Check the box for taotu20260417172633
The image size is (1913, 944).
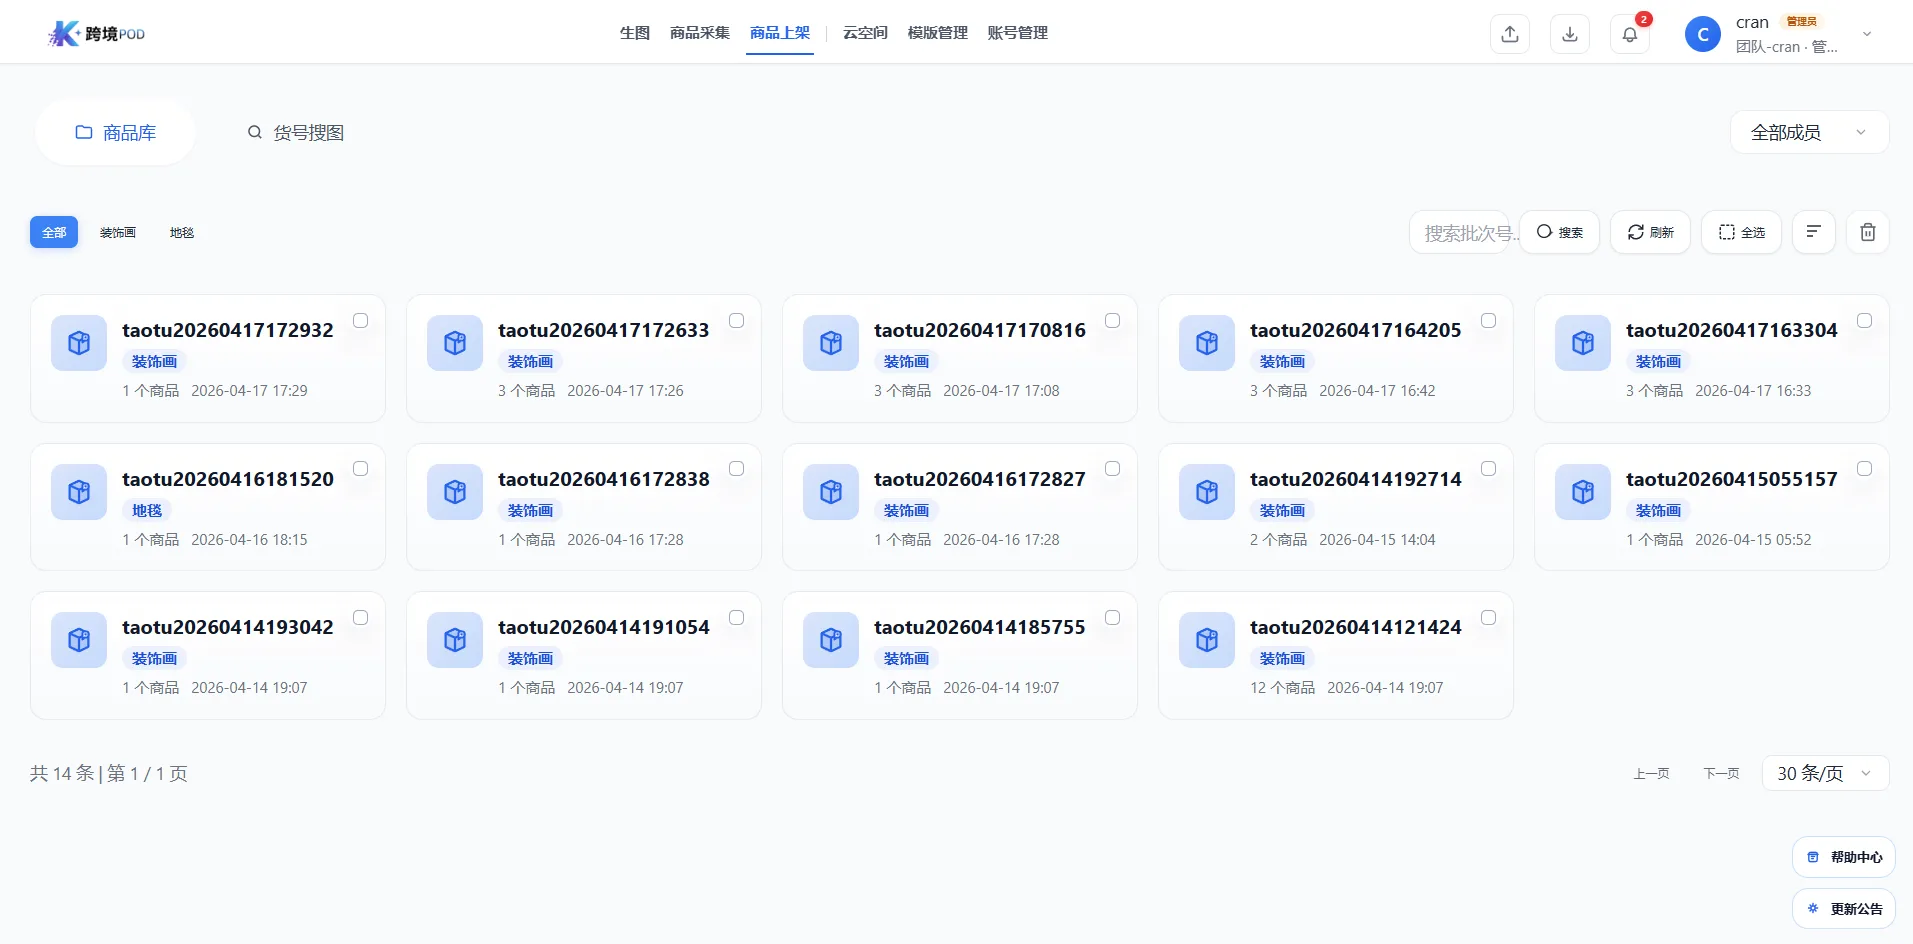(x=736, y=321)
